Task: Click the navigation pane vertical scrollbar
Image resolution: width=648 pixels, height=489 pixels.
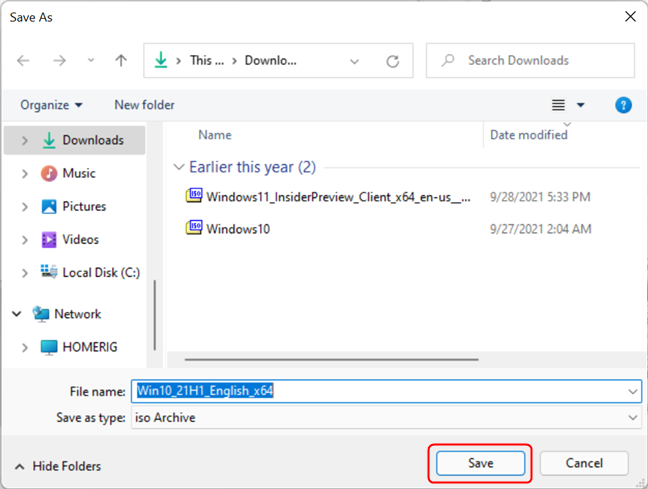Action: (x=155, y=315)
